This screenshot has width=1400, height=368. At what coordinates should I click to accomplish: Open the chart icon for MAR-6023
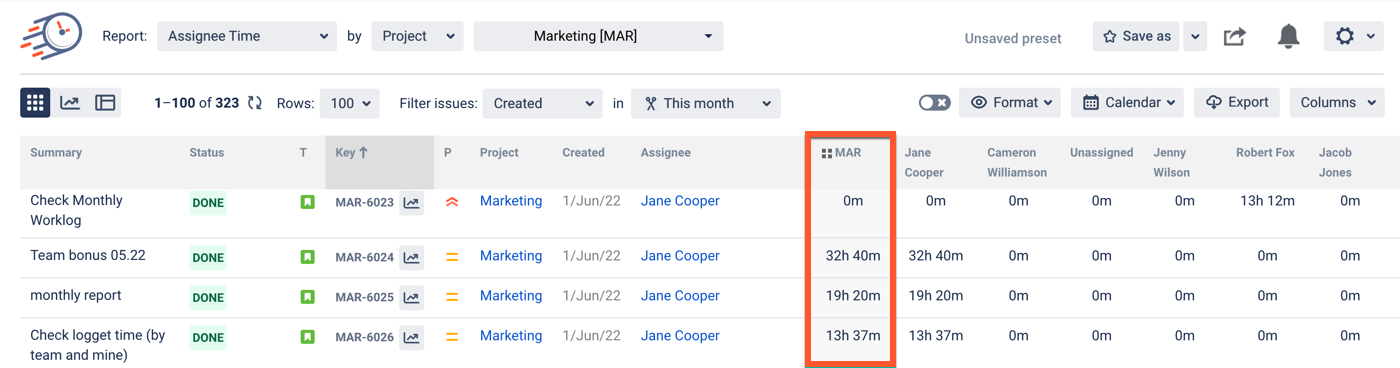(x=411, y=203)
